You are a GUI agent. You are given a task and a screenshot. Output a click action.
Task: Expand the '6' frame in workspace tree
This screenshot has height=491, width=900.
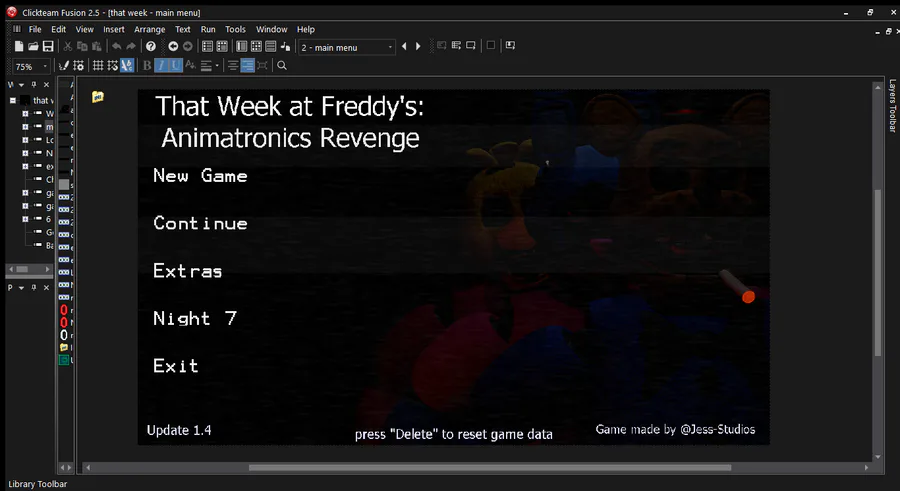[25, 219]
